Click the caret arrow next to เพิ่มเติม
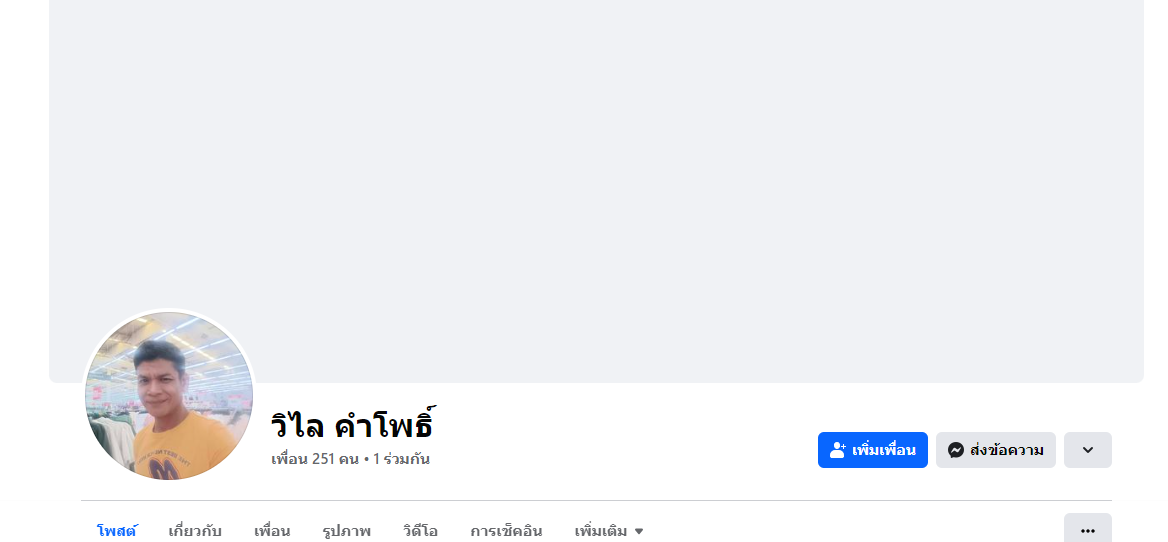The height and width of the screenshot is (542, 1168). click(x=639, y=531)
